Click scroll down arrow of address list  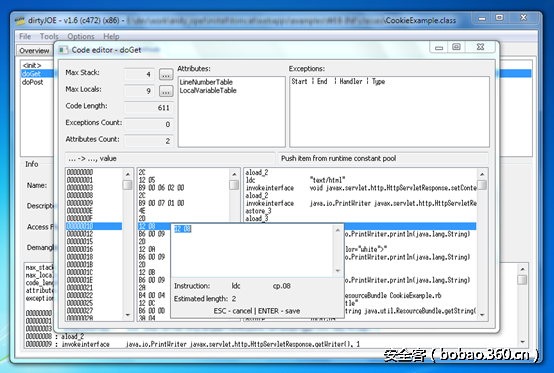click(x=128, y=314)
